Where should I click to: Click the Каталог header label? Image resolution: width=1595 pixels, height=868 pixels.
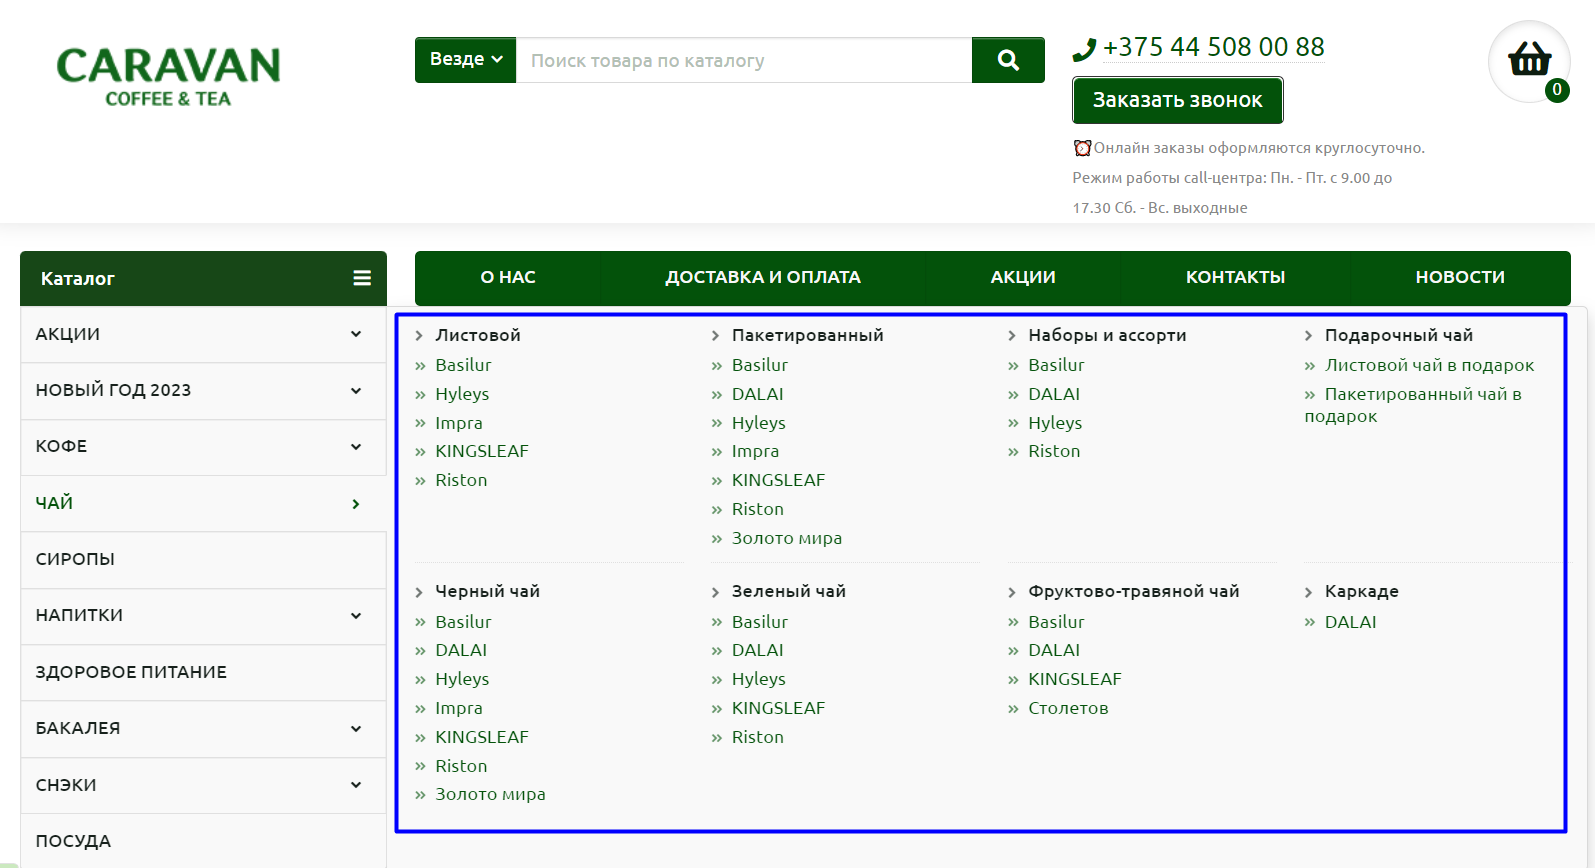pos(78,279)
